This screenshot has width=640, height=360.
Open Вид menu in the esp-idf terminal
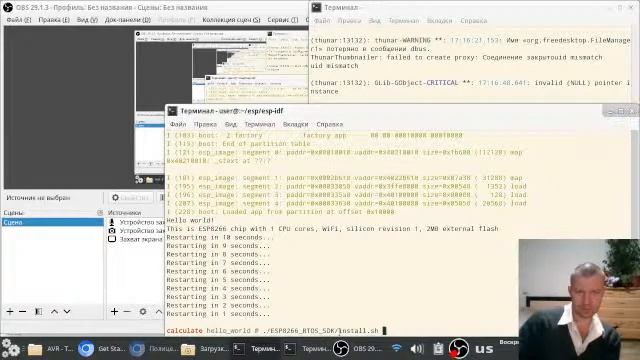tap(231, 124)
